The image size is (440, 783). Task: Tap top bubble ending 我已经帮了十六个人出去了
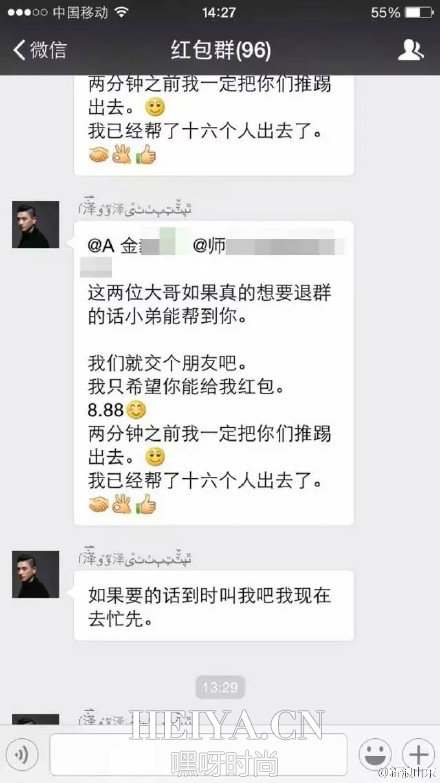click(x=214, y=125)
